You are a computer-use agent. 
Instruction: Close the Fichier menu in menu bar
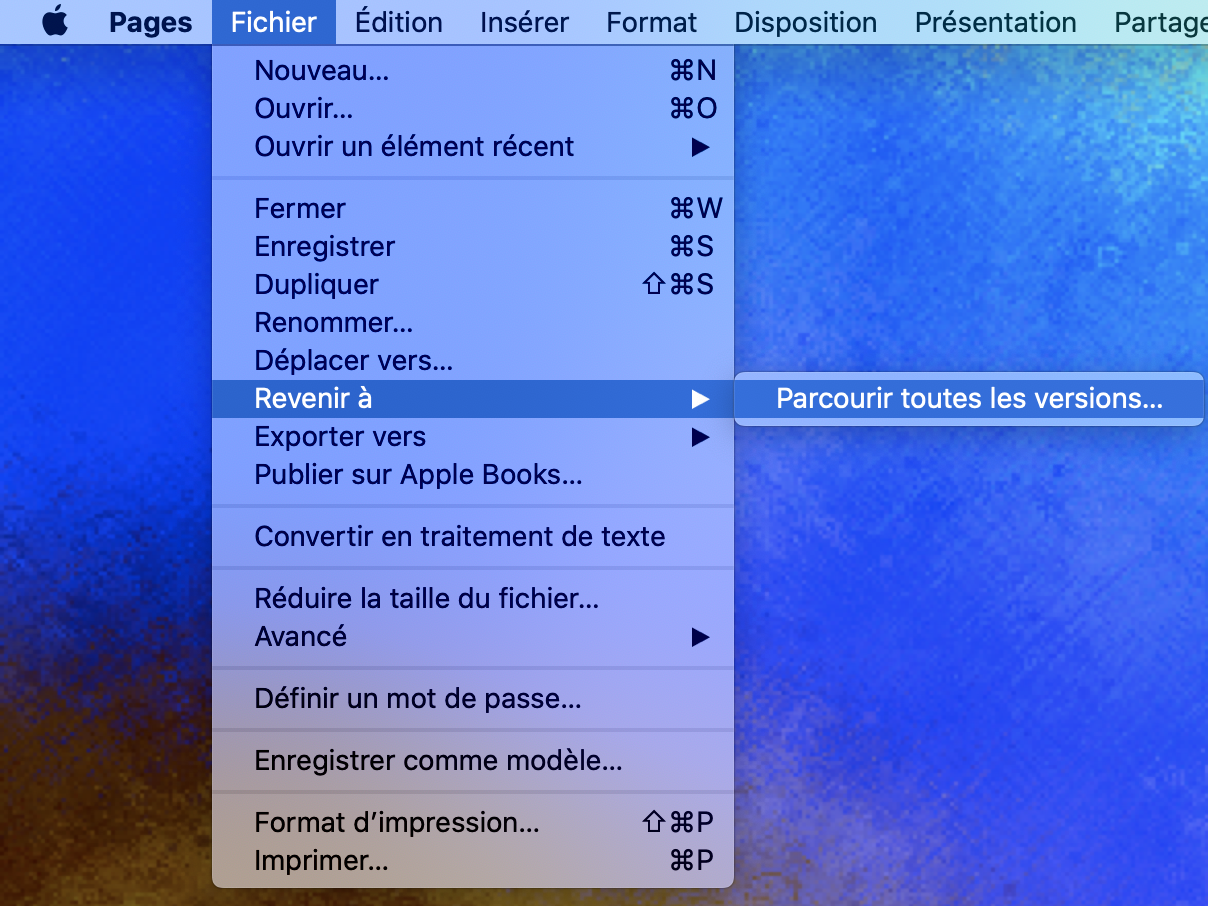click(274, 22)
